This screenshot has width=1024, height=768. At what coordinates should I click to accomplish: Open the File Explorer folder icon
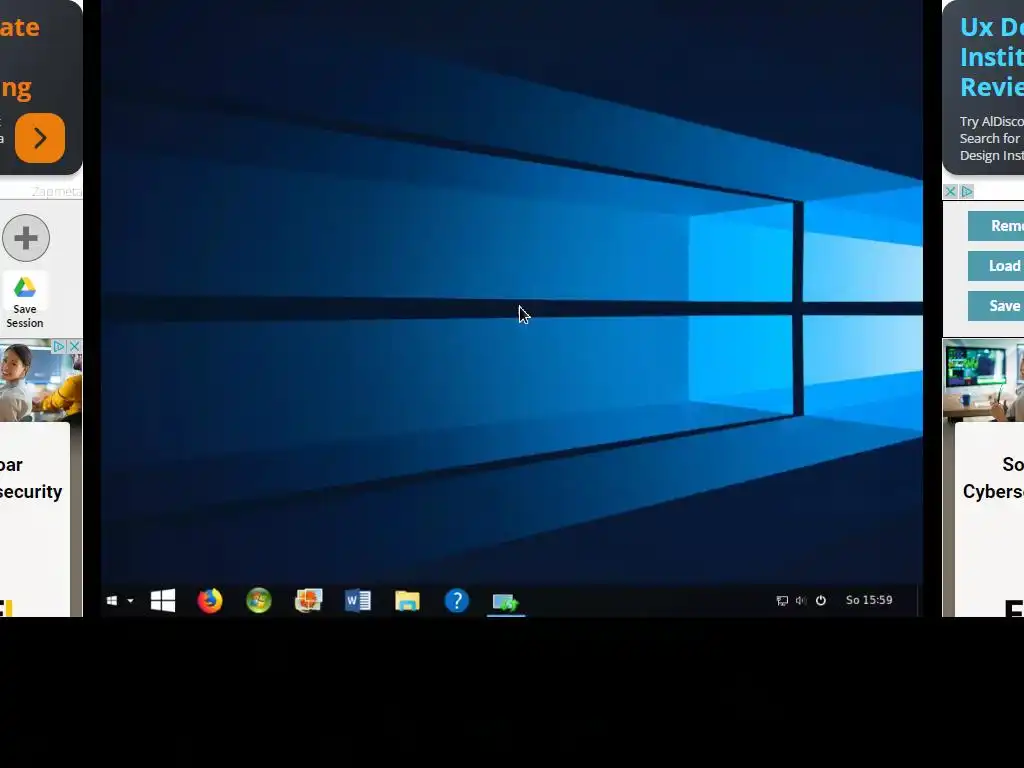[408, 601]
